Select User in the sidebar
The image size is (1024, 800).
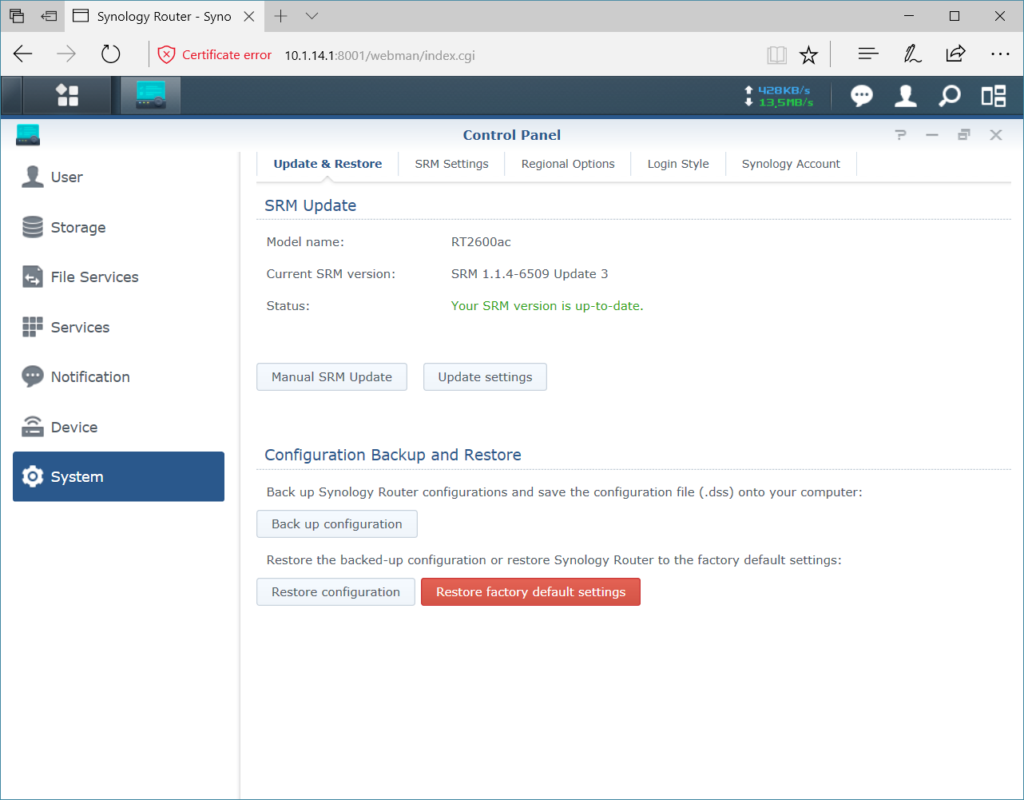point(118,177)
